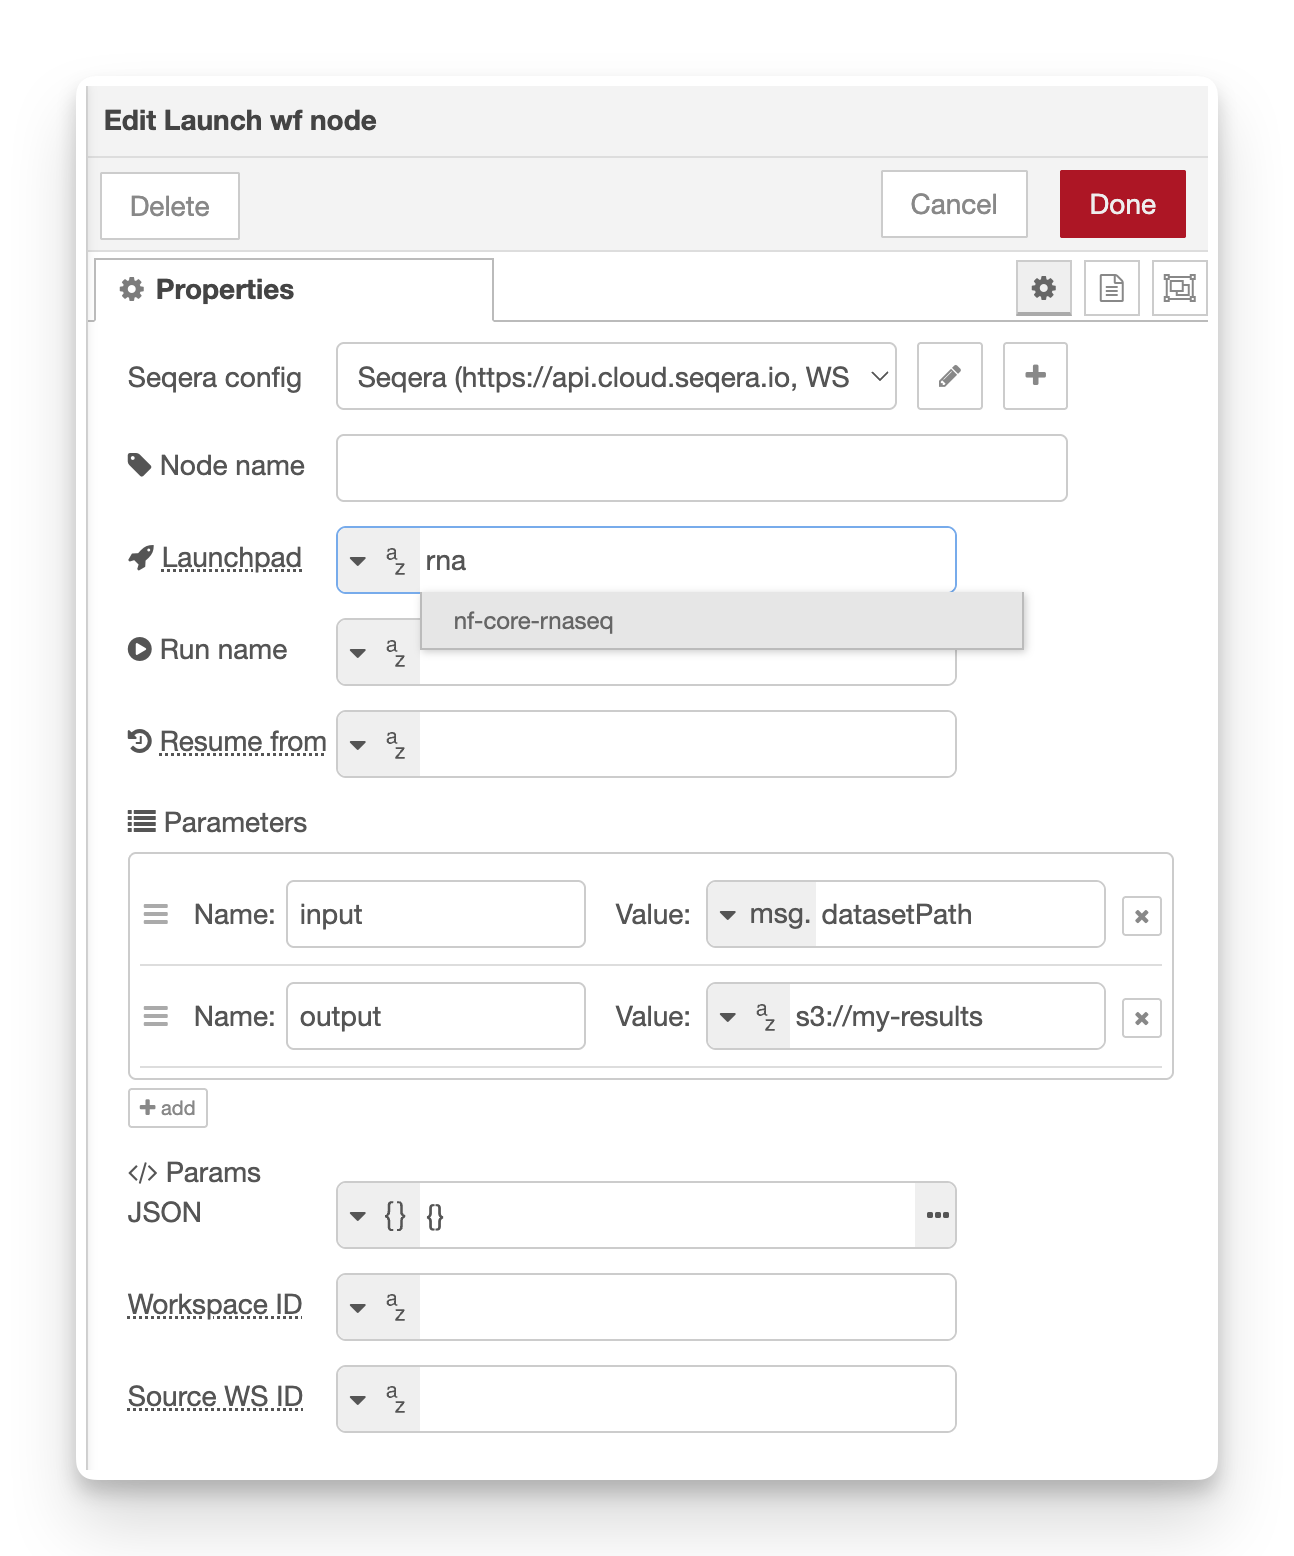Screen dimensions: 1294x1556
Task: Click the plus icon to add new Seqera config
Action: tap(1035, 376)
